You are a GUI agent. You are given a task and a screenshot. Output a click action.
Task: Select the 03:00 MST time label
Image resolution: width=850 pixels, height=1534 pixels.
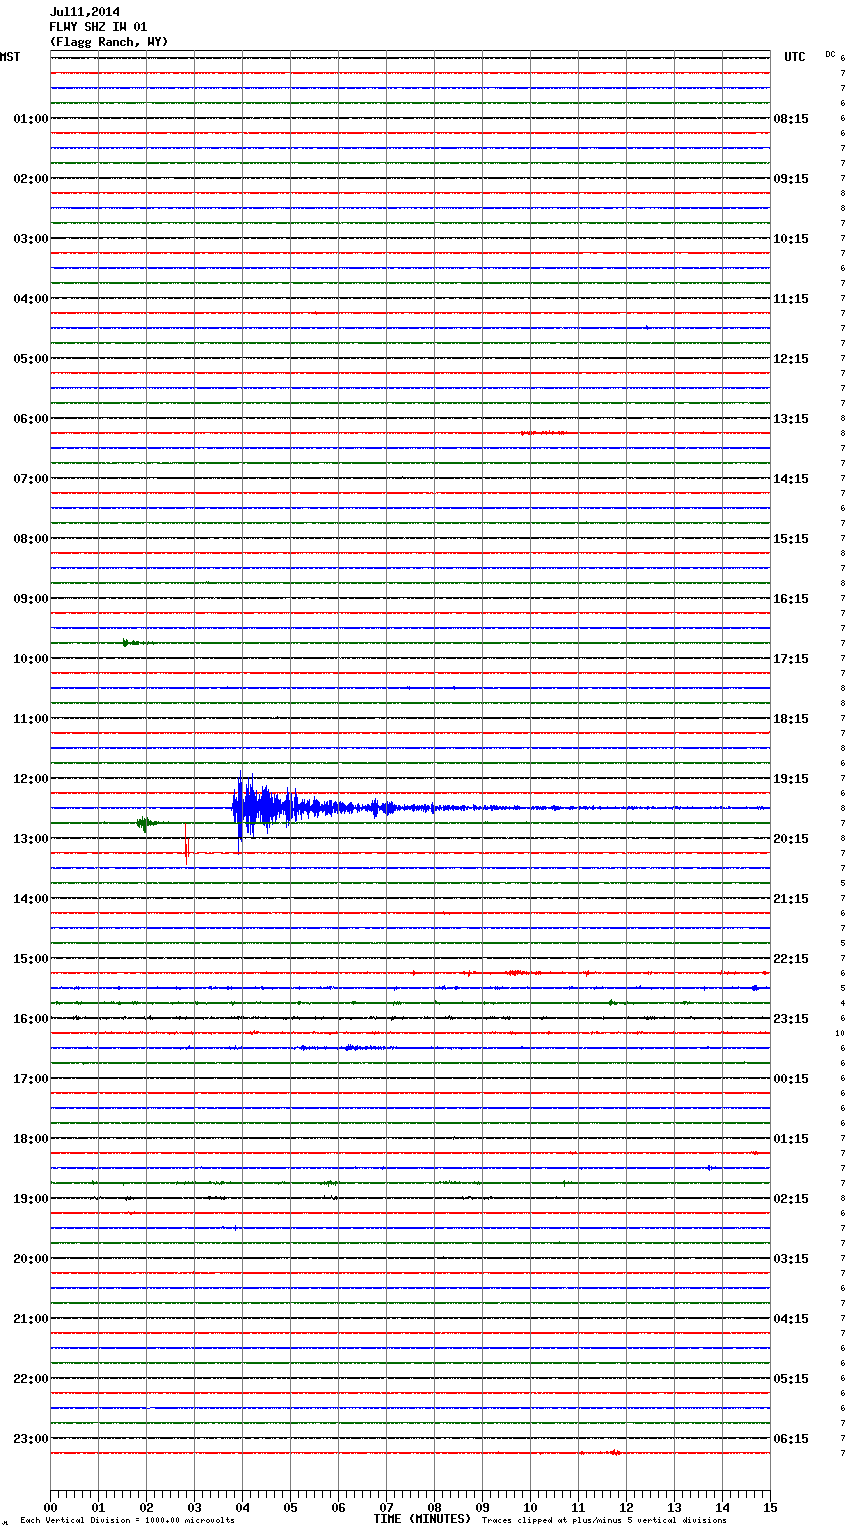[31, 239]
